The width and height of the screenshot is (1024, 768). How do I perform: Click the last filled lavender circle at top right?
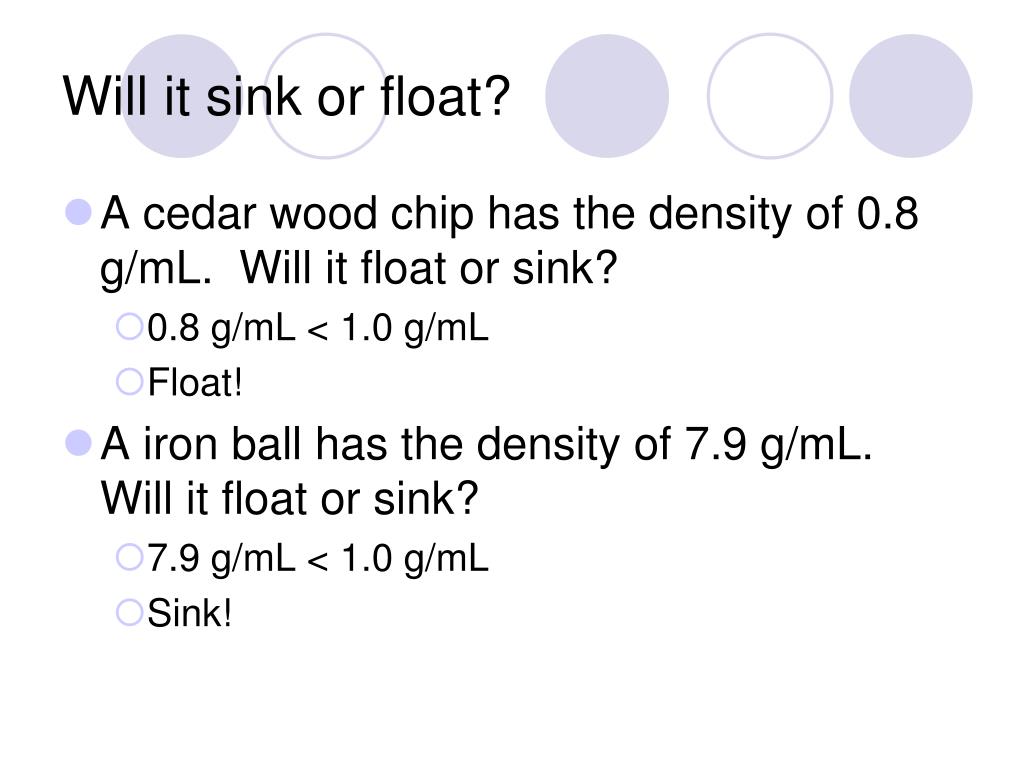tap(910, 96)
